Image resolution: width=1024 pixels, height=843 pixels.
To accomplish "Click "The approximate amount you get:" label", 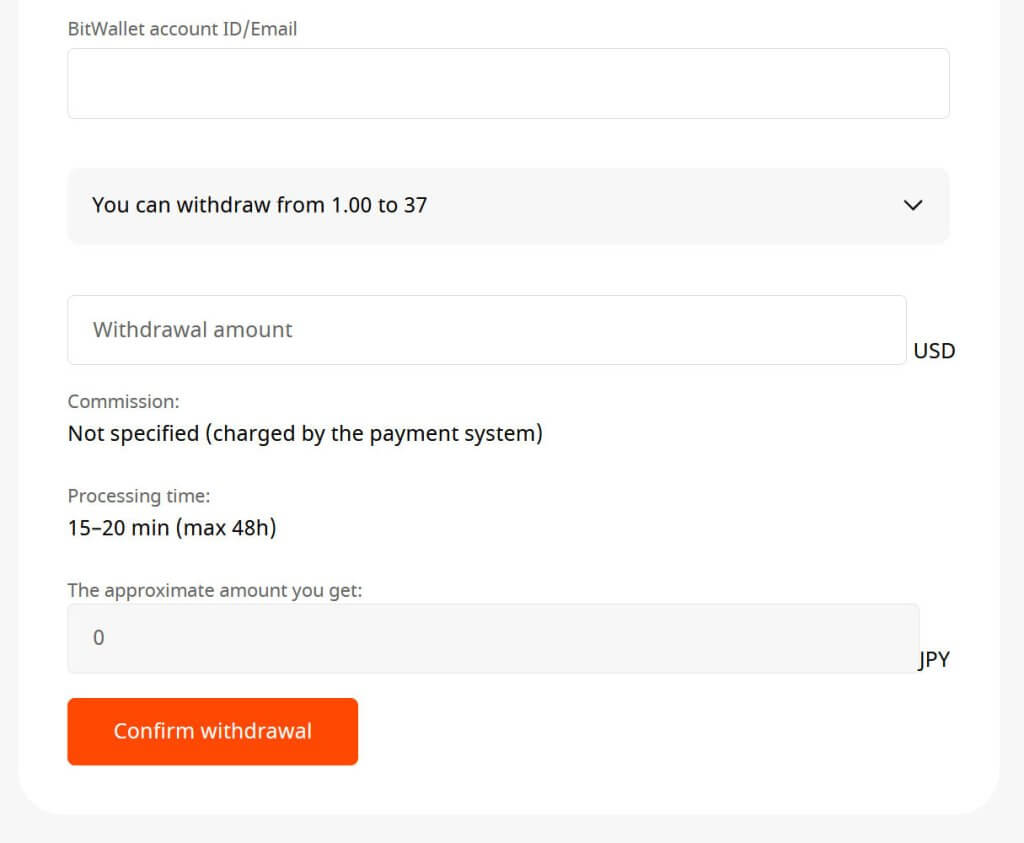I will tap(215, 590).
